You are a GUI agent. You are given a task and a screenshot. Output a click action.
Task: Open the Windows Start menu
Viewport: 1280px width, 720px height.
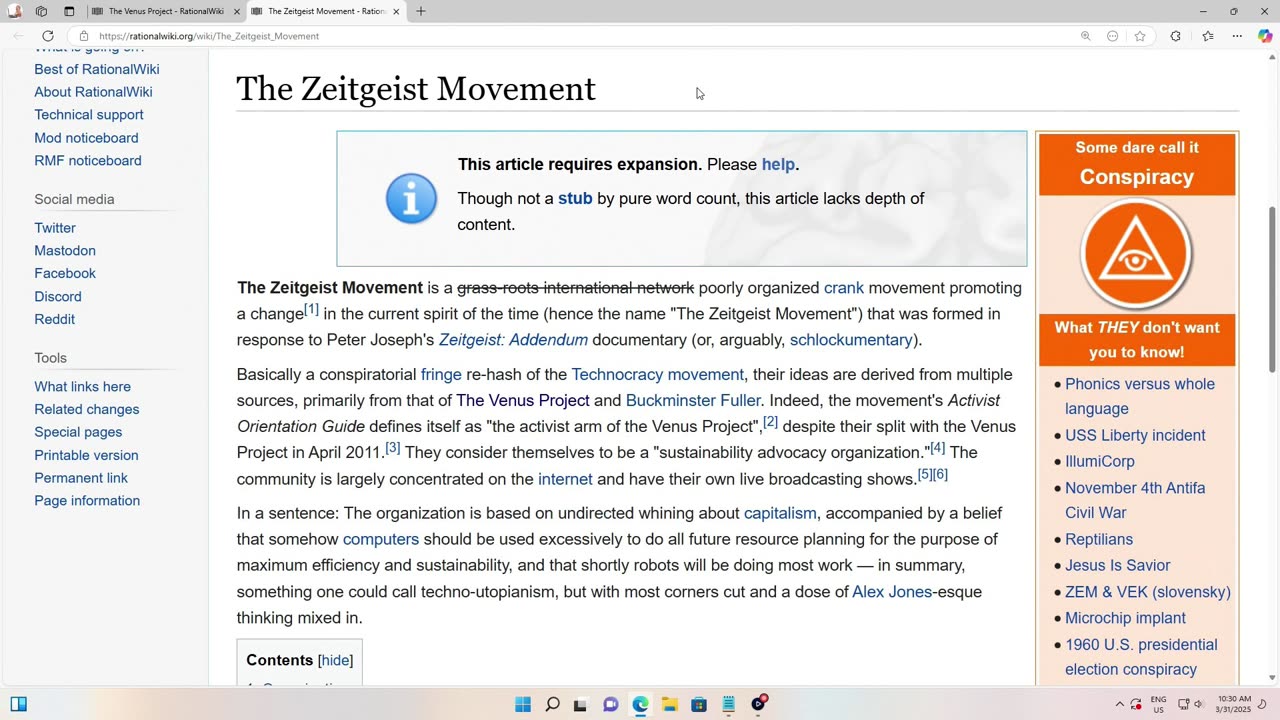(x=523, y=704)
